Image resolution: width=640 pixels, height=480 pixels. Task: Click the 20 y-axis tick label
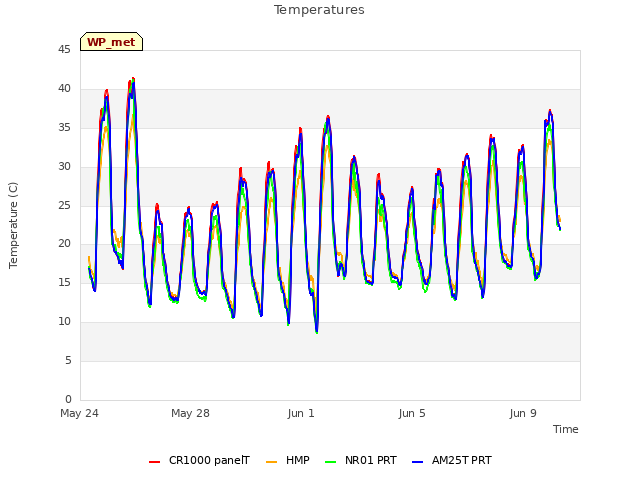[64, 244]
